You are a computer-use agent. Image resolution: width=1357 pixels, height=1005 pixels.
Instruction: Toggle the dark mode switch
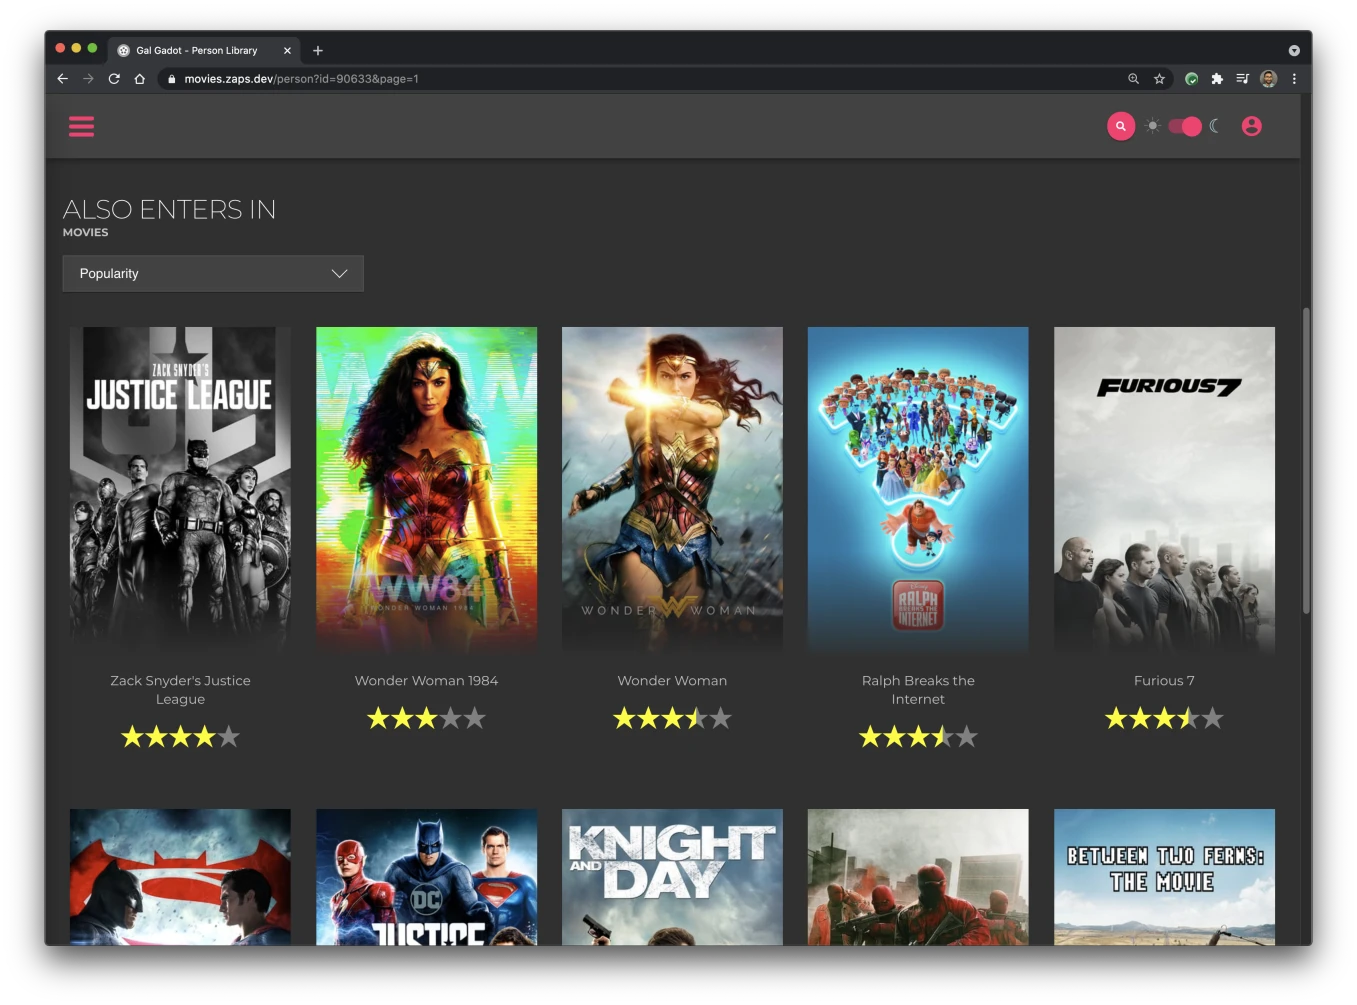point(1185,126)
